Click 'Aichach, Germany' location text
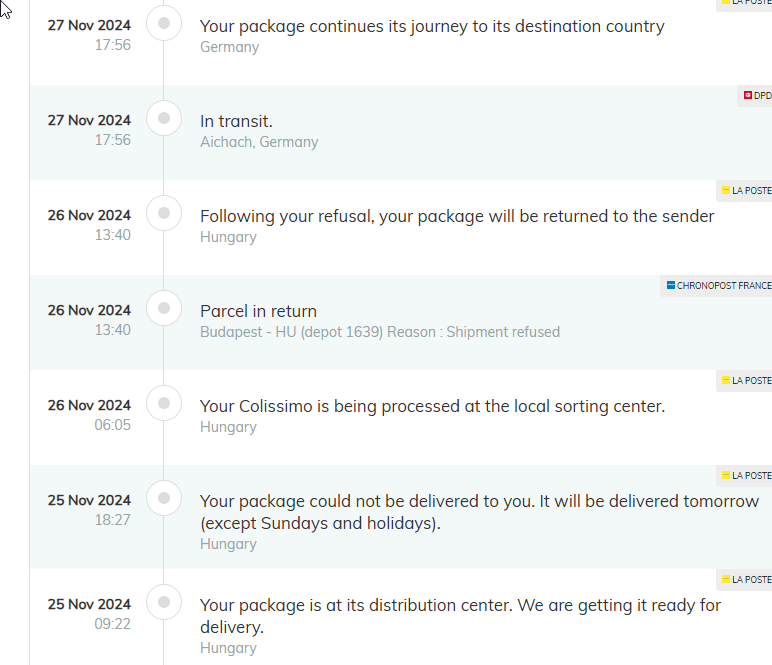 259,142
